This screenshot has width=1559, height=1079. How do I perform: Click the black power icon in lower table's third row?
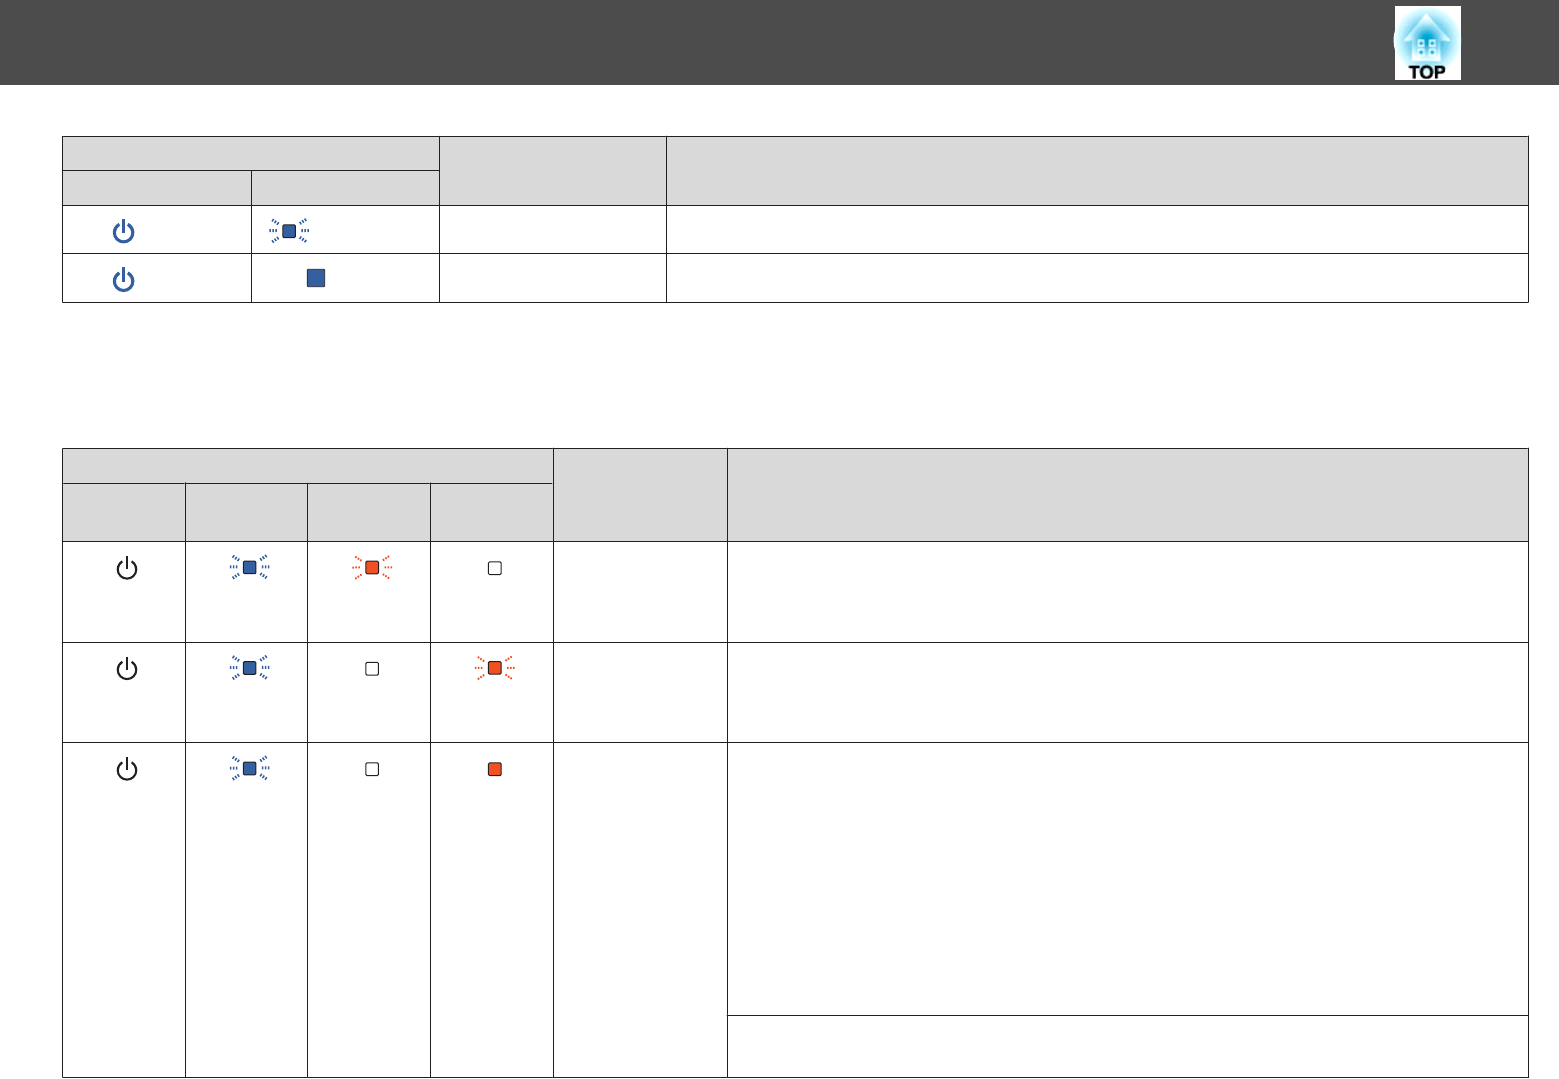pos(127,770)
